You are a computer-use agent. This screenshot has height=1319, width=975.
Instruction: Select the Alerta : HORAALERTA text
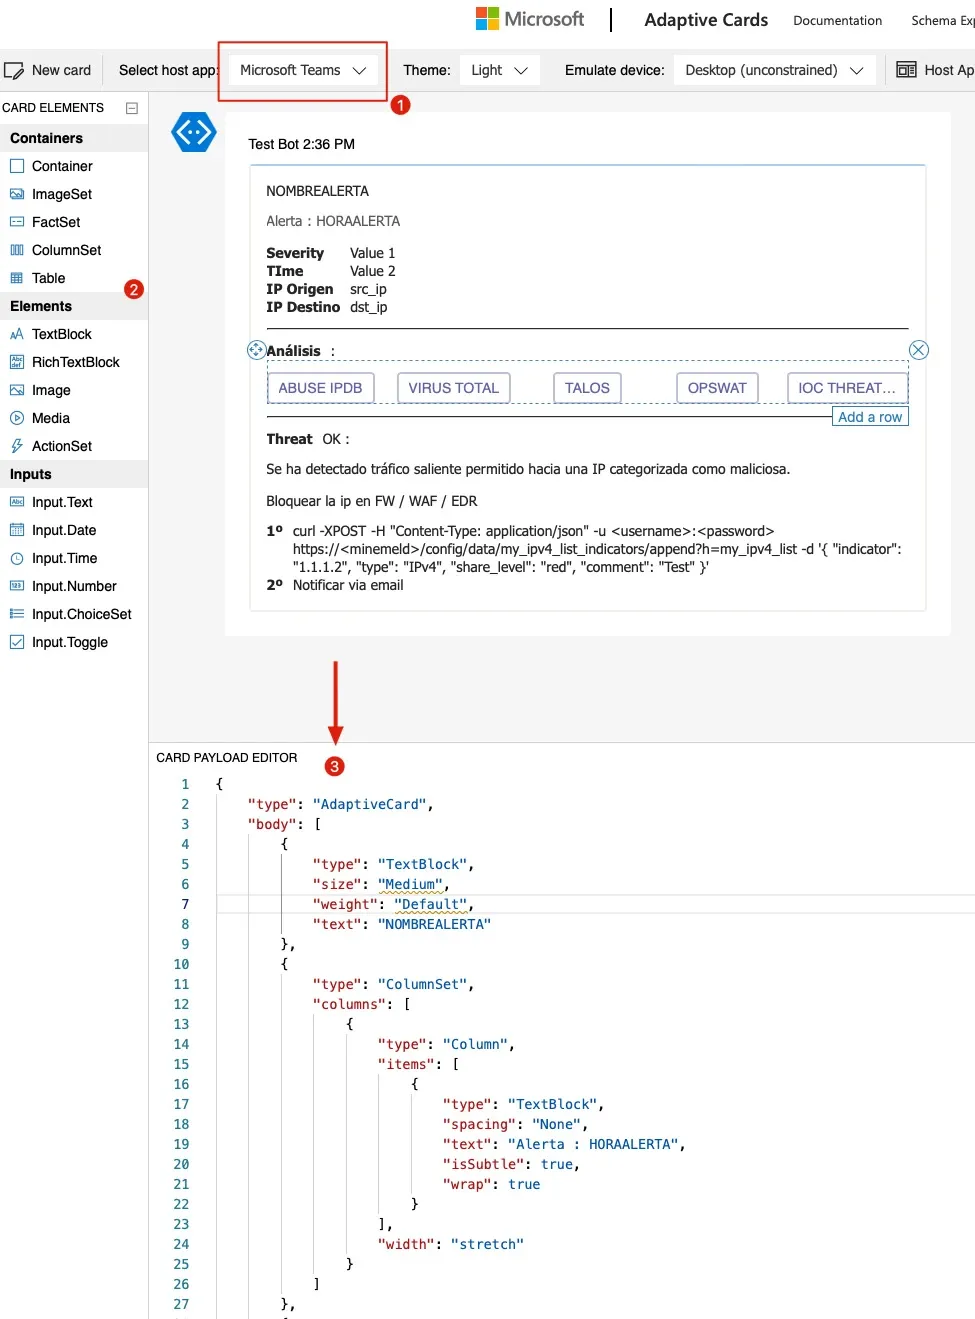[x=333, y=221]
